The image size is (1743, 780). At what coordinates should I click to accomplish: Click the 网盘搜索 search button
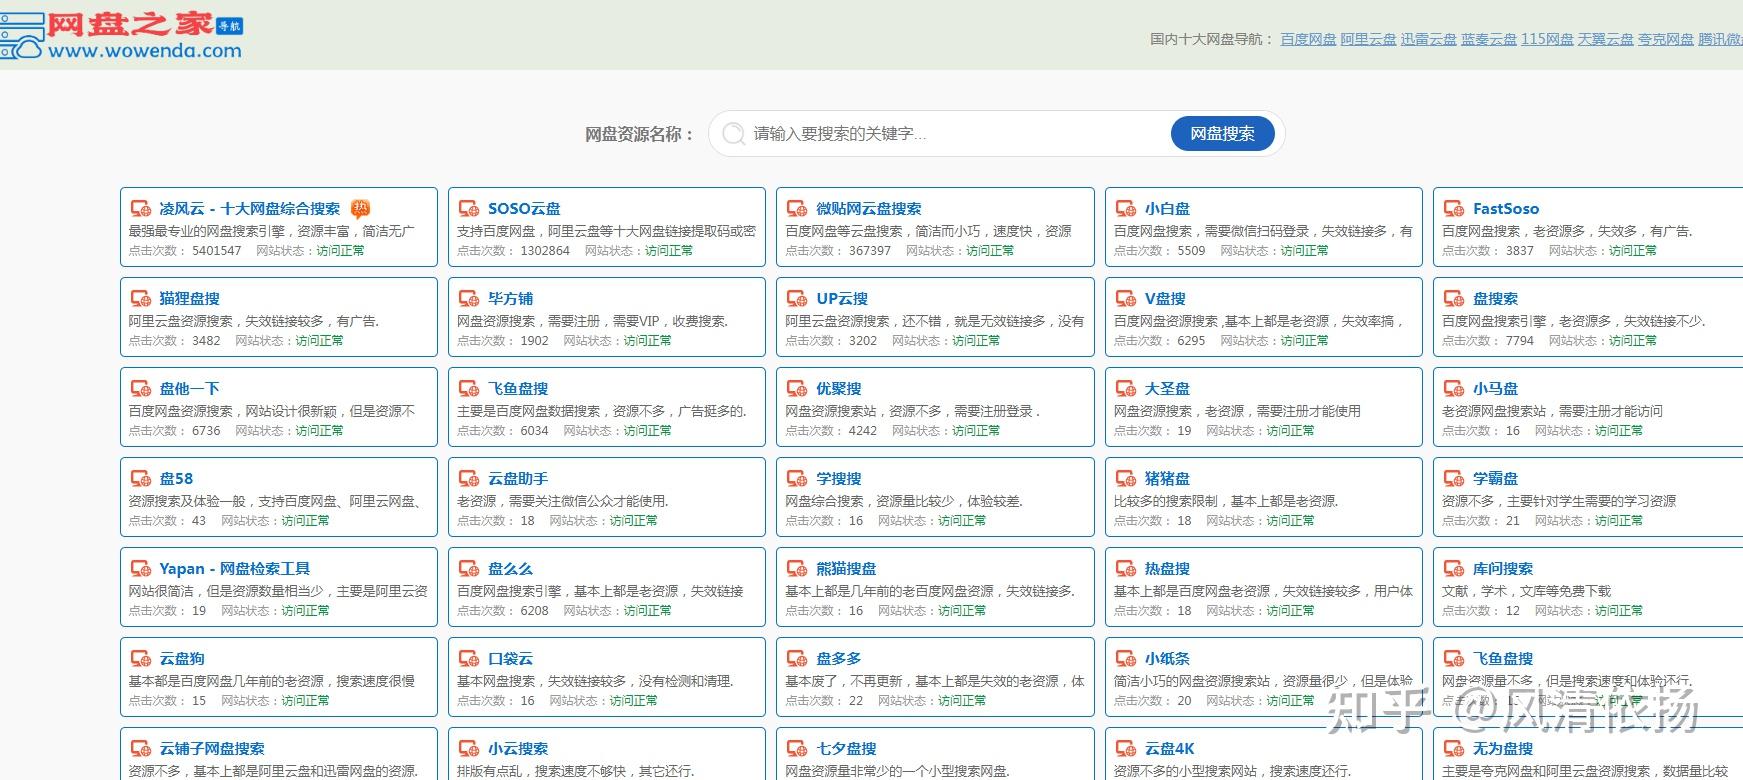tap(1222, 134)
